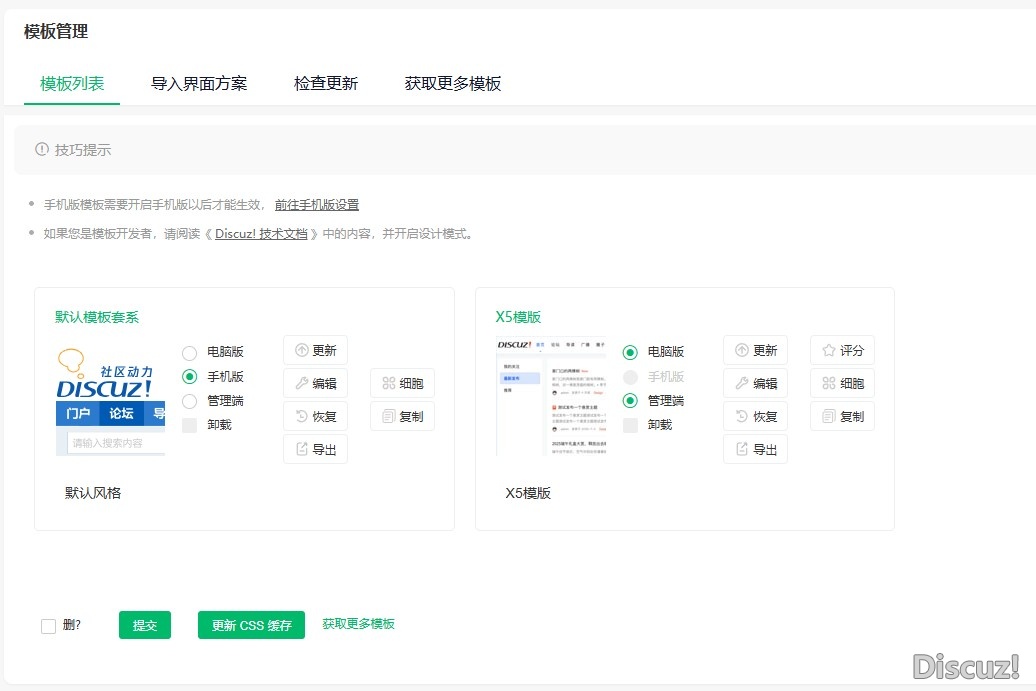
Task: Switch to the 导入界面方案 tab
Action: (x=199, y=84)
